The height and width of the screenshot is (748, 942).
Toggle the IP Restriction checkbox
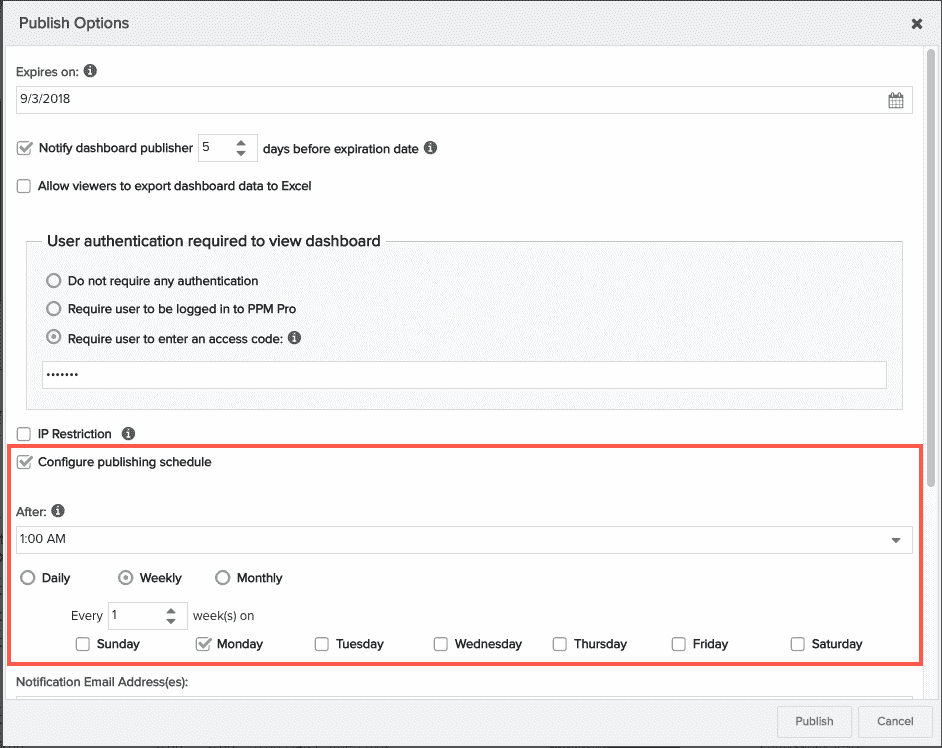click(24, 434)
